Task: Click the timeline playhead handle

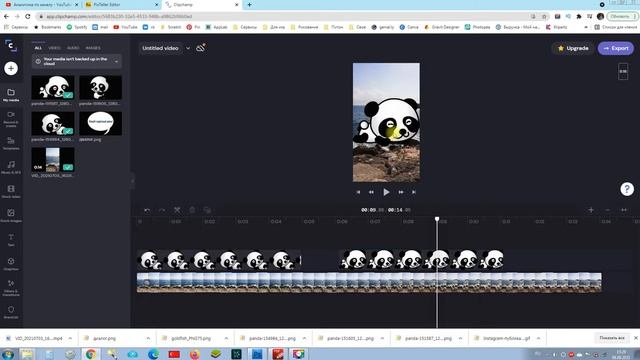Action: click(437, 219)
